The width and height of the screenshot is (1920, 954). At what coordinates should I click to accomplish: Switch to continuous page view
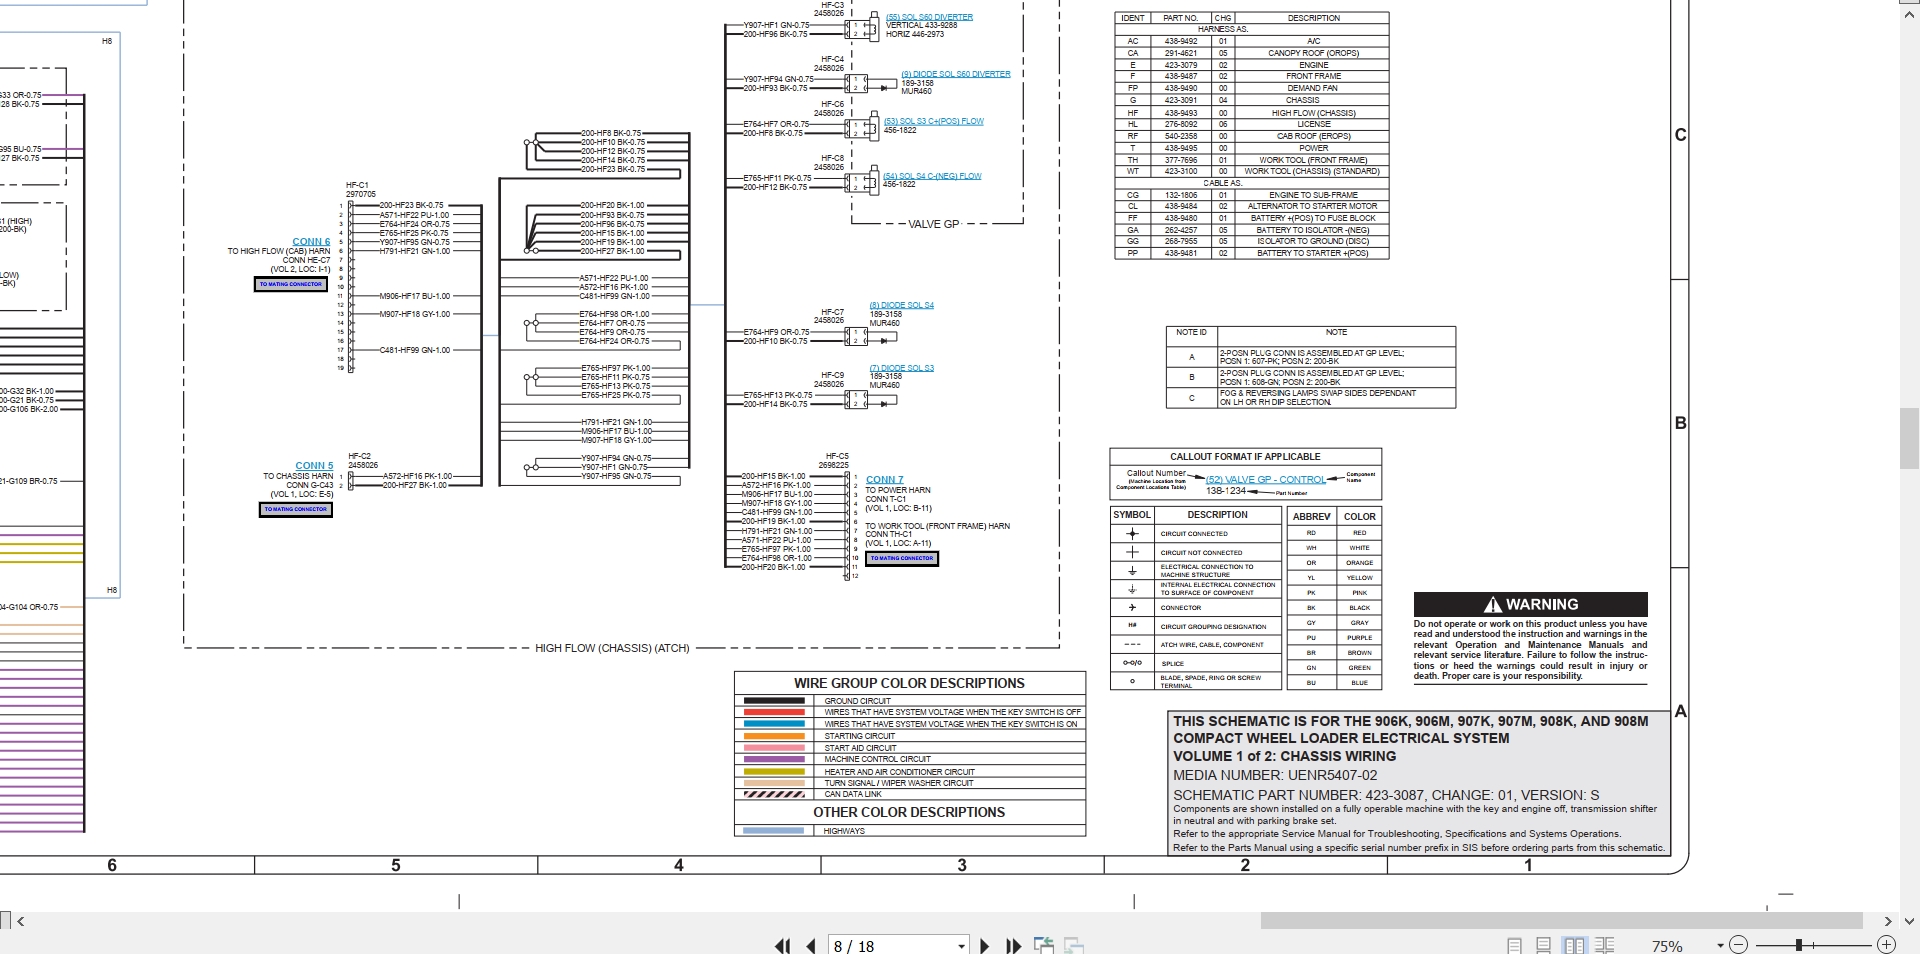click(1544, 945)
